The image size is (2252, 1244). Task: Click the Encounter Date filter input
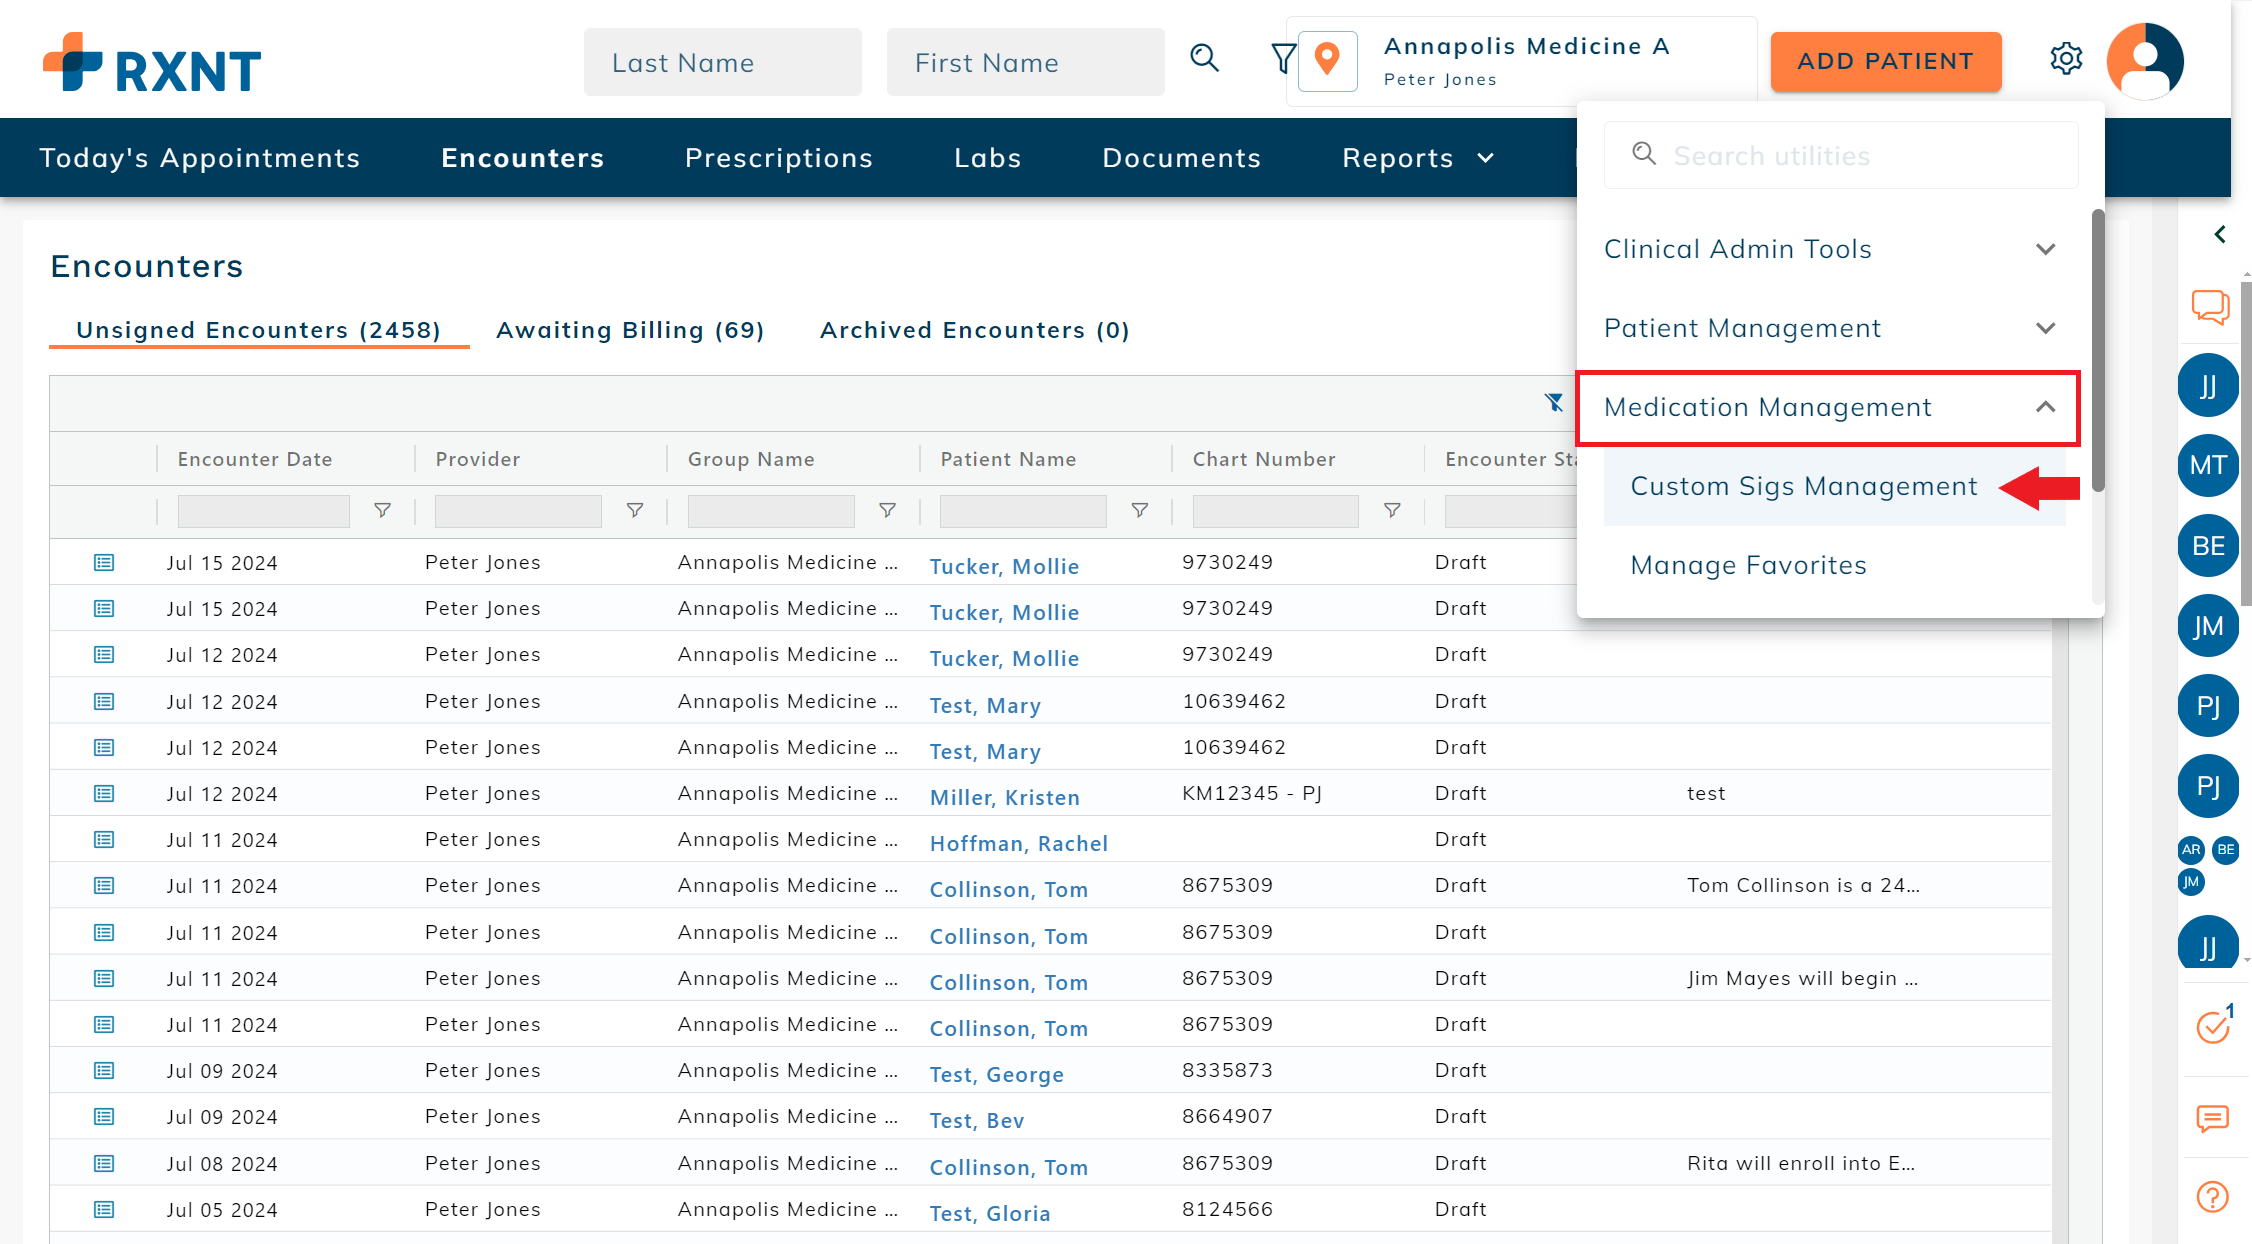[x=264, y=511]
